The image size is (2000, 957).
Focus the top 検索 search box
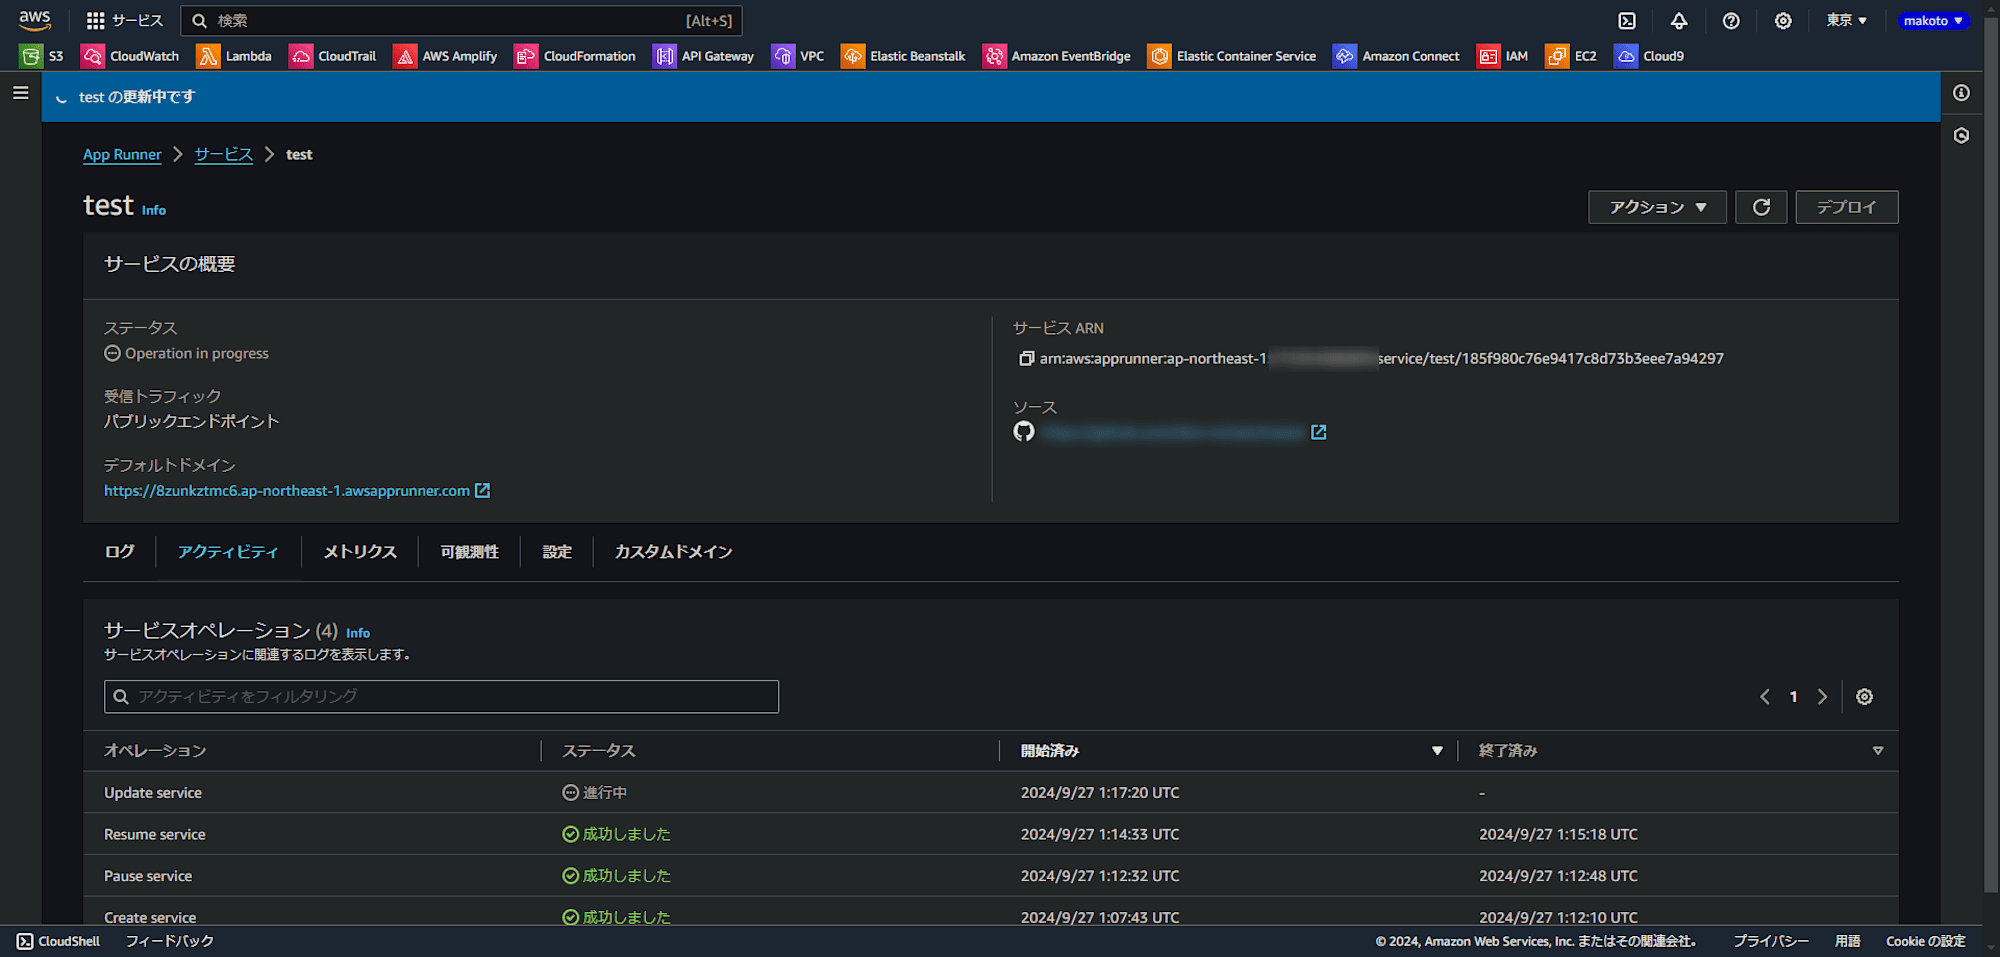pos(461,20)
